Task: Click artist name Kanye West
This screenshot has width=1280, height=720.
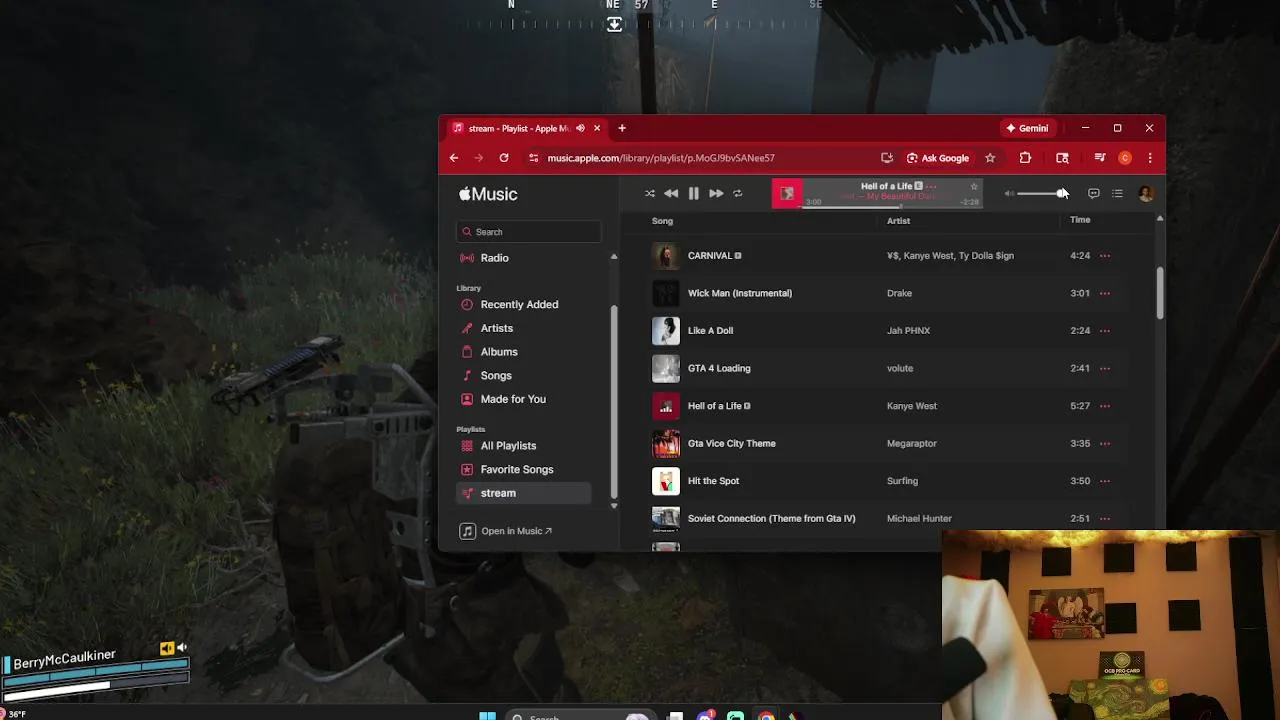Action: point(912,406)
